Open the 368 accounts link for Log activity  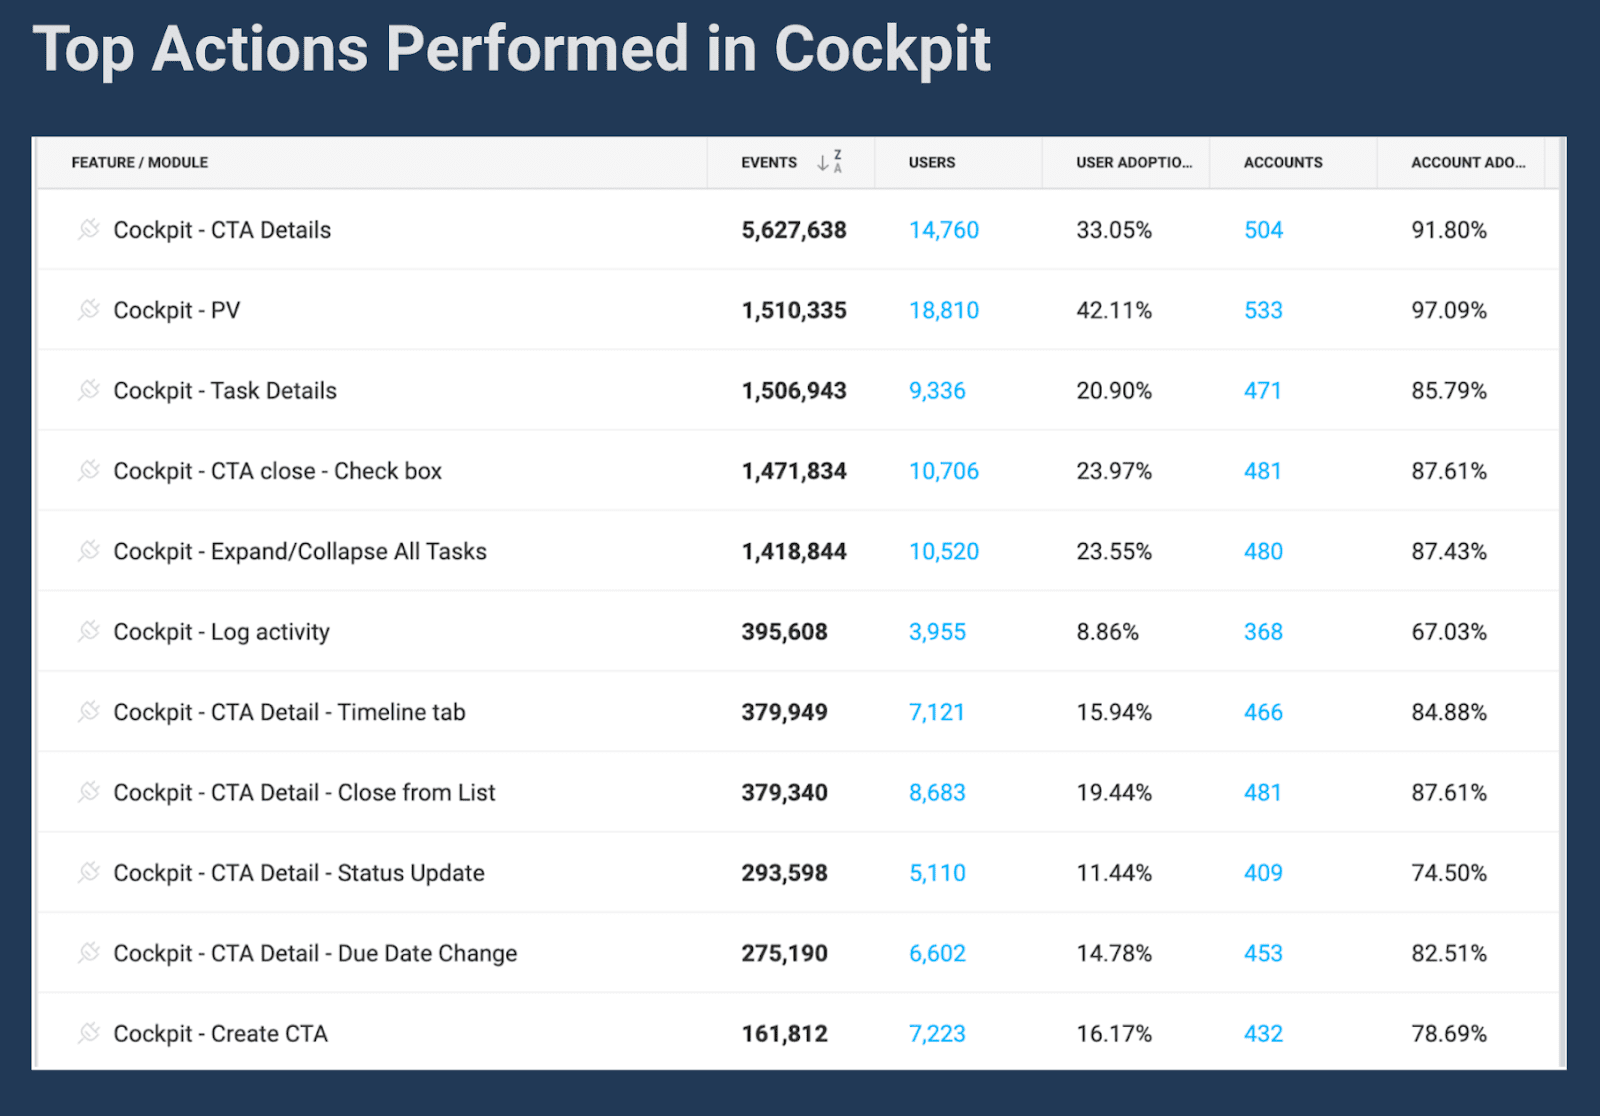pos(1263,632)
